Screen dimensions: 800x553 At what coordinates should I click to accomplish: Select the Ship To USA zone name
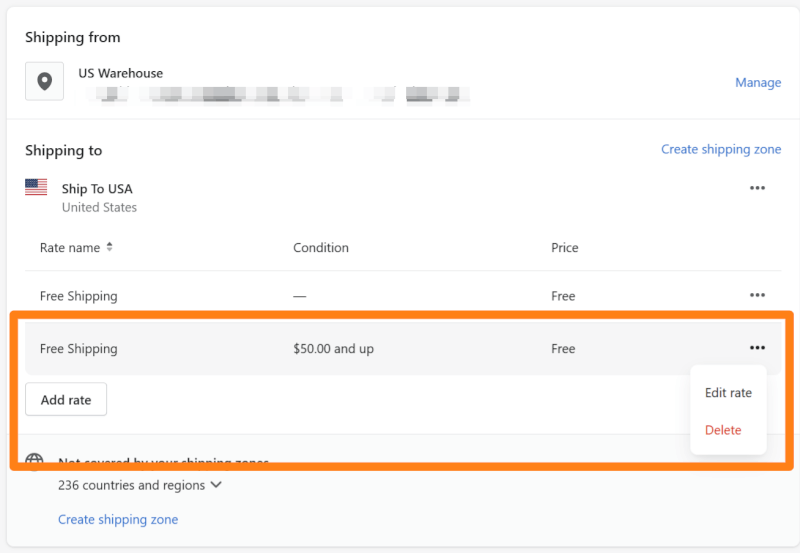(97, 189)
